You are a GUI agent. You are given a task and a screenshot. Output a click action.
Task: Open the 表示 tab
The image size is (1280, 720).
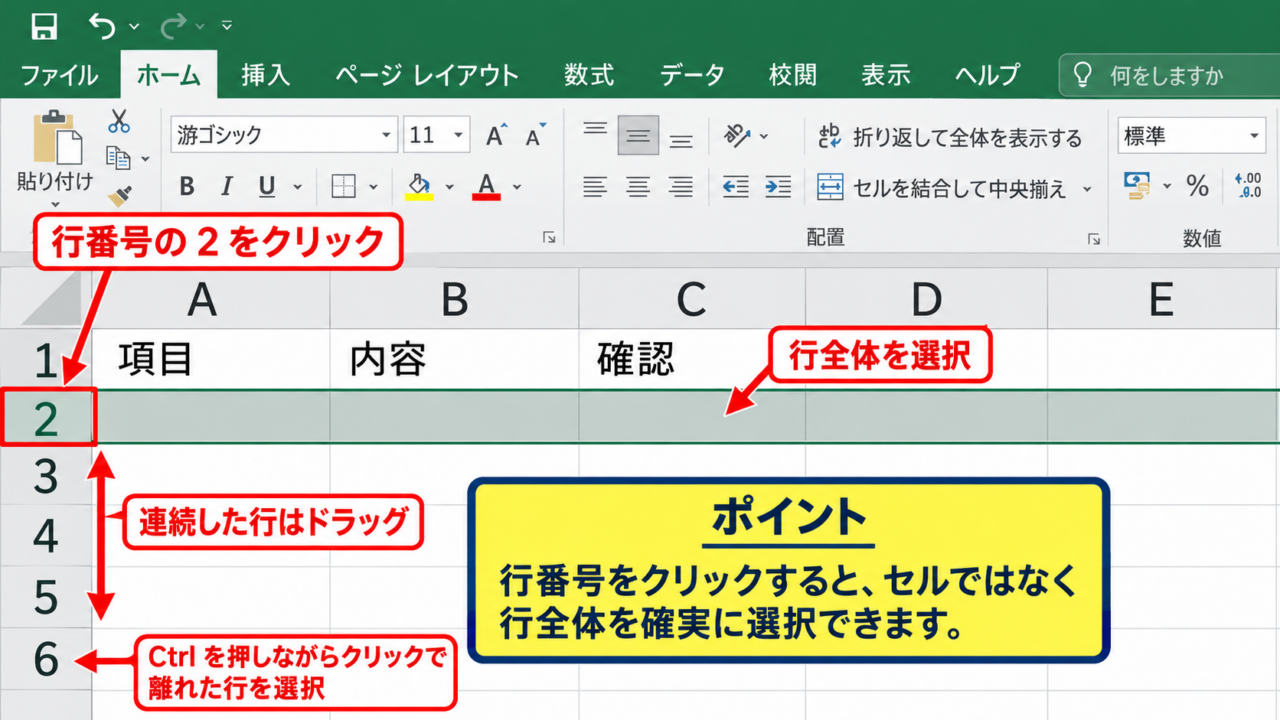click(886, 75)
